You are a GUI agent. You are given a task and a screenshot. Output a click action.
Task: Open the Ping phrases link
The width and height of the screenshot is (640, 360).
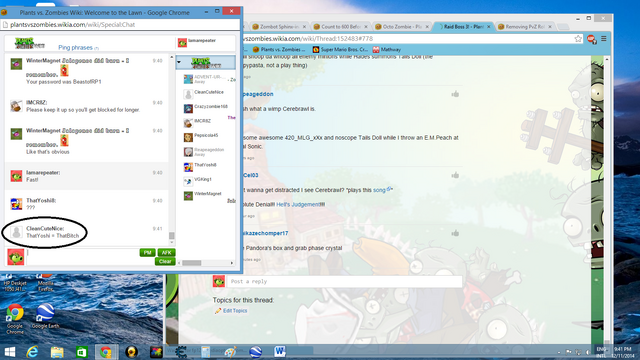[76, 48]
